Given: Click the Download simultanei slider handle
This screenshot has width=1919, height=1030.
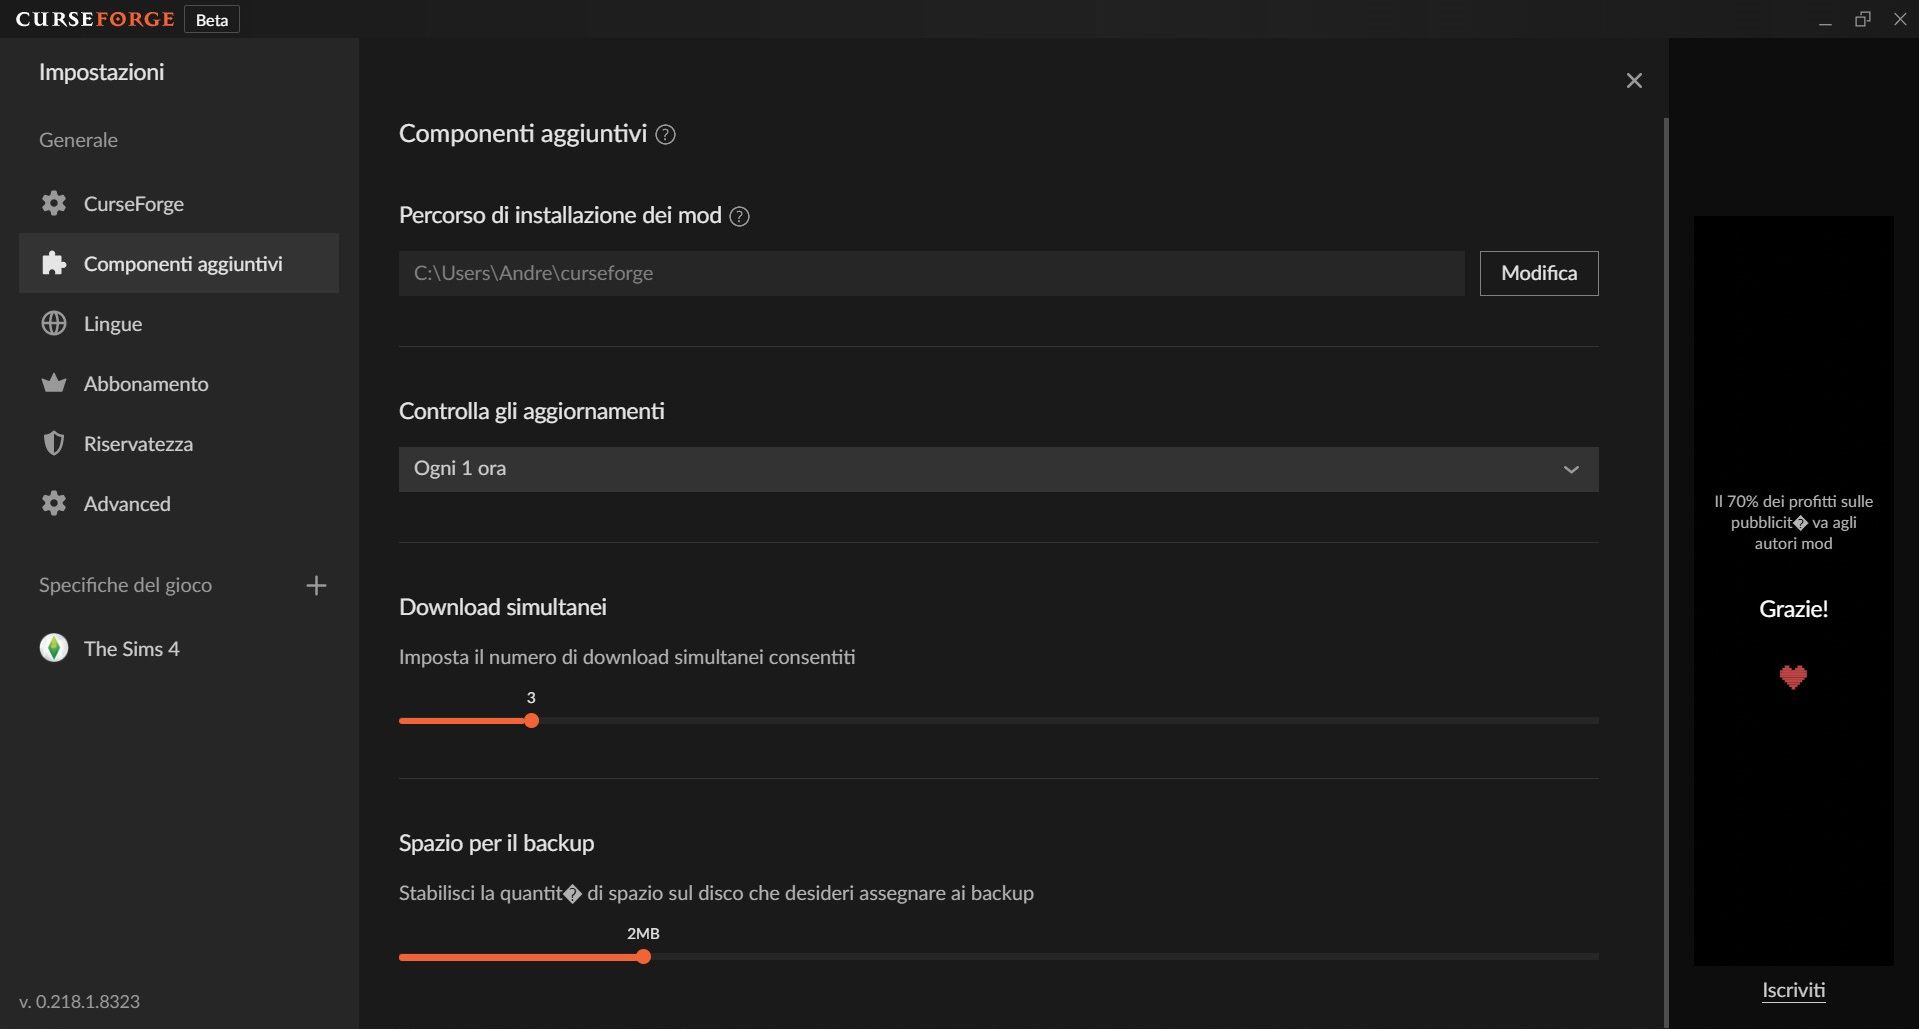Looking at the screenshot, I should click(532, 721).
